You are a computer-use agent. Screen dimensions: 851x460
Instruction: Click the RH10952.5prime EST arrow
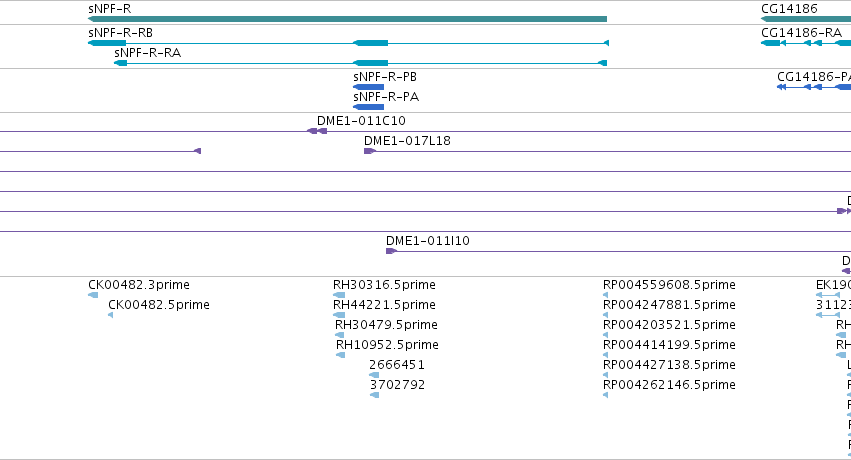pos(341,355)
